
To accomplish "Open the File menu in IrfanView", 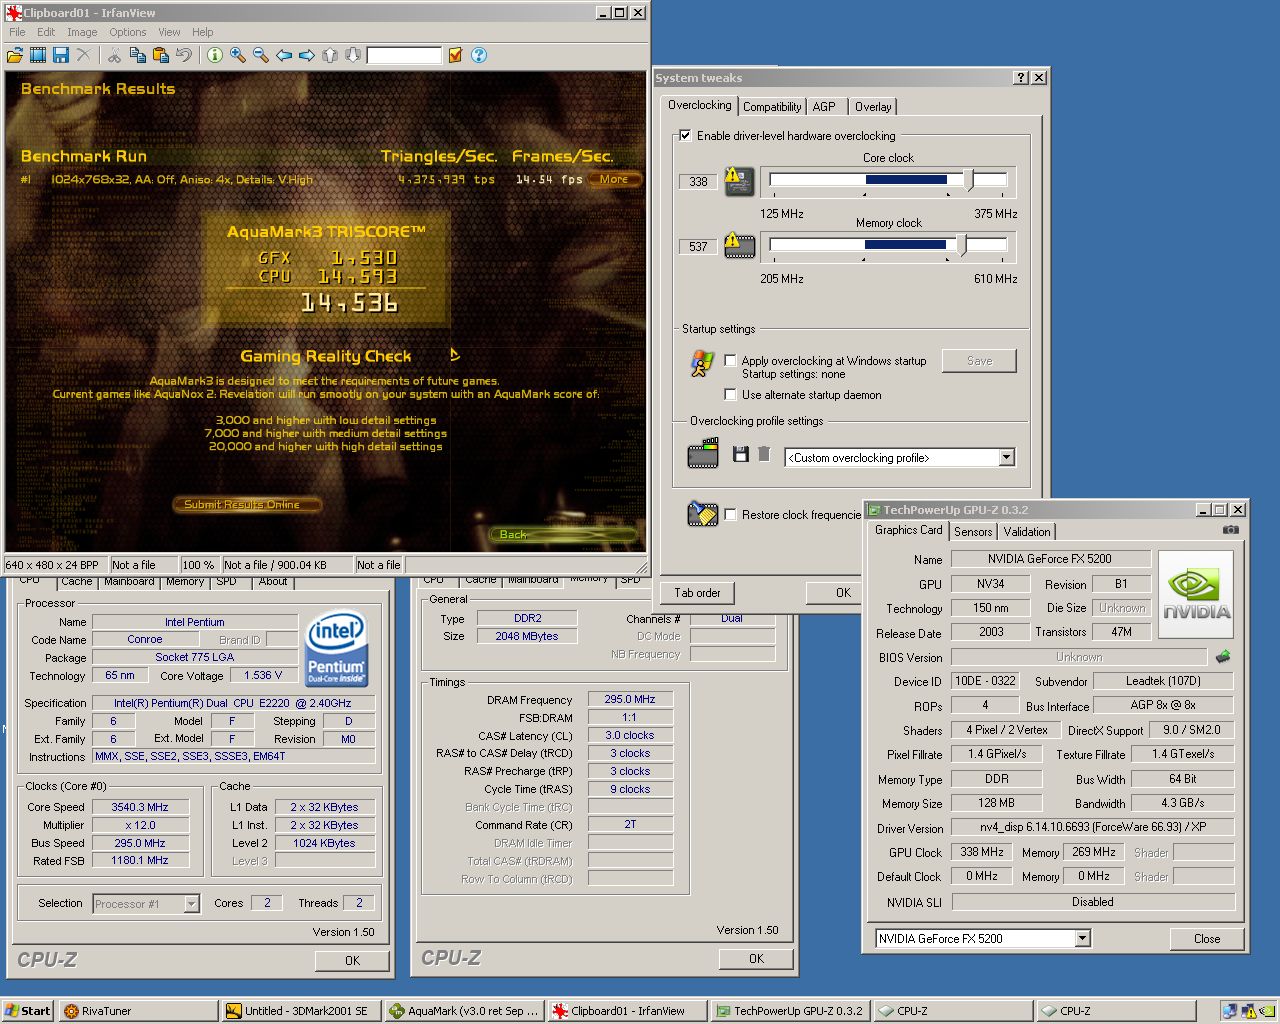I will (17, 32).
